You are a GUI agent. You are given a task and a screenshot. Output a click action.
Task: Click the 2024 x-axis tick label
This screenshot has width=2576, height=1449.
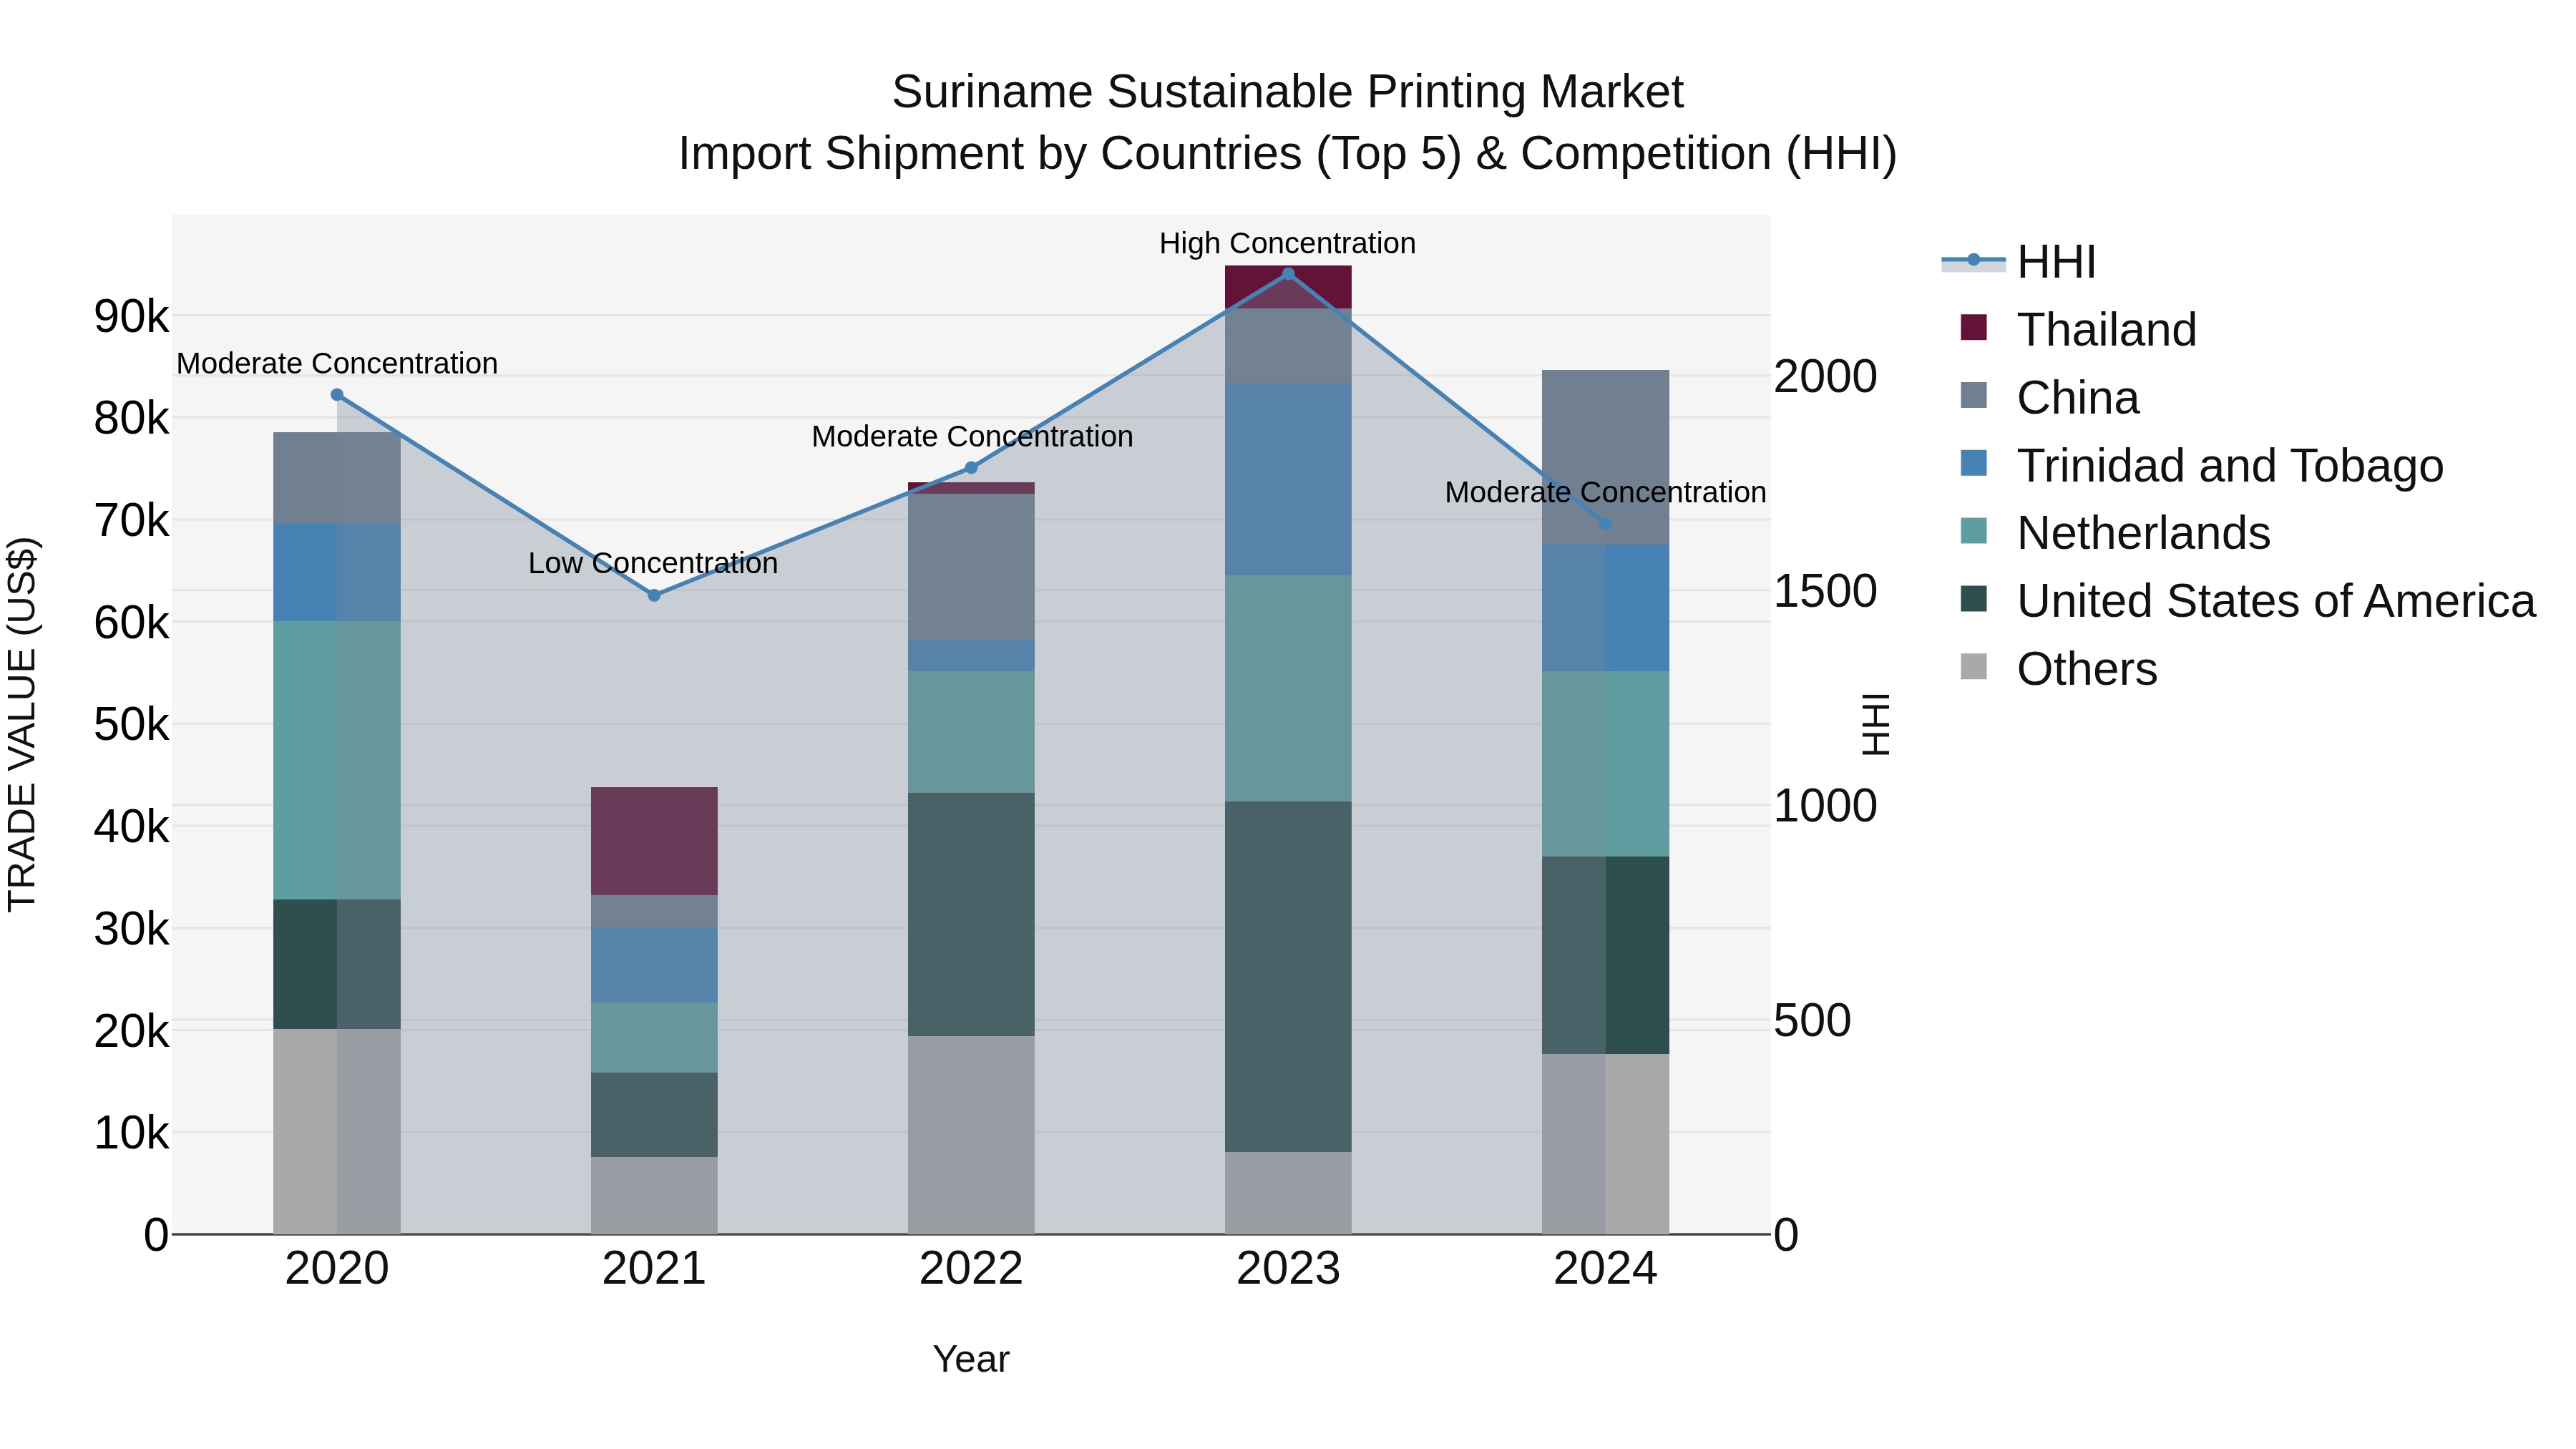click(x=1605, y=1269)
